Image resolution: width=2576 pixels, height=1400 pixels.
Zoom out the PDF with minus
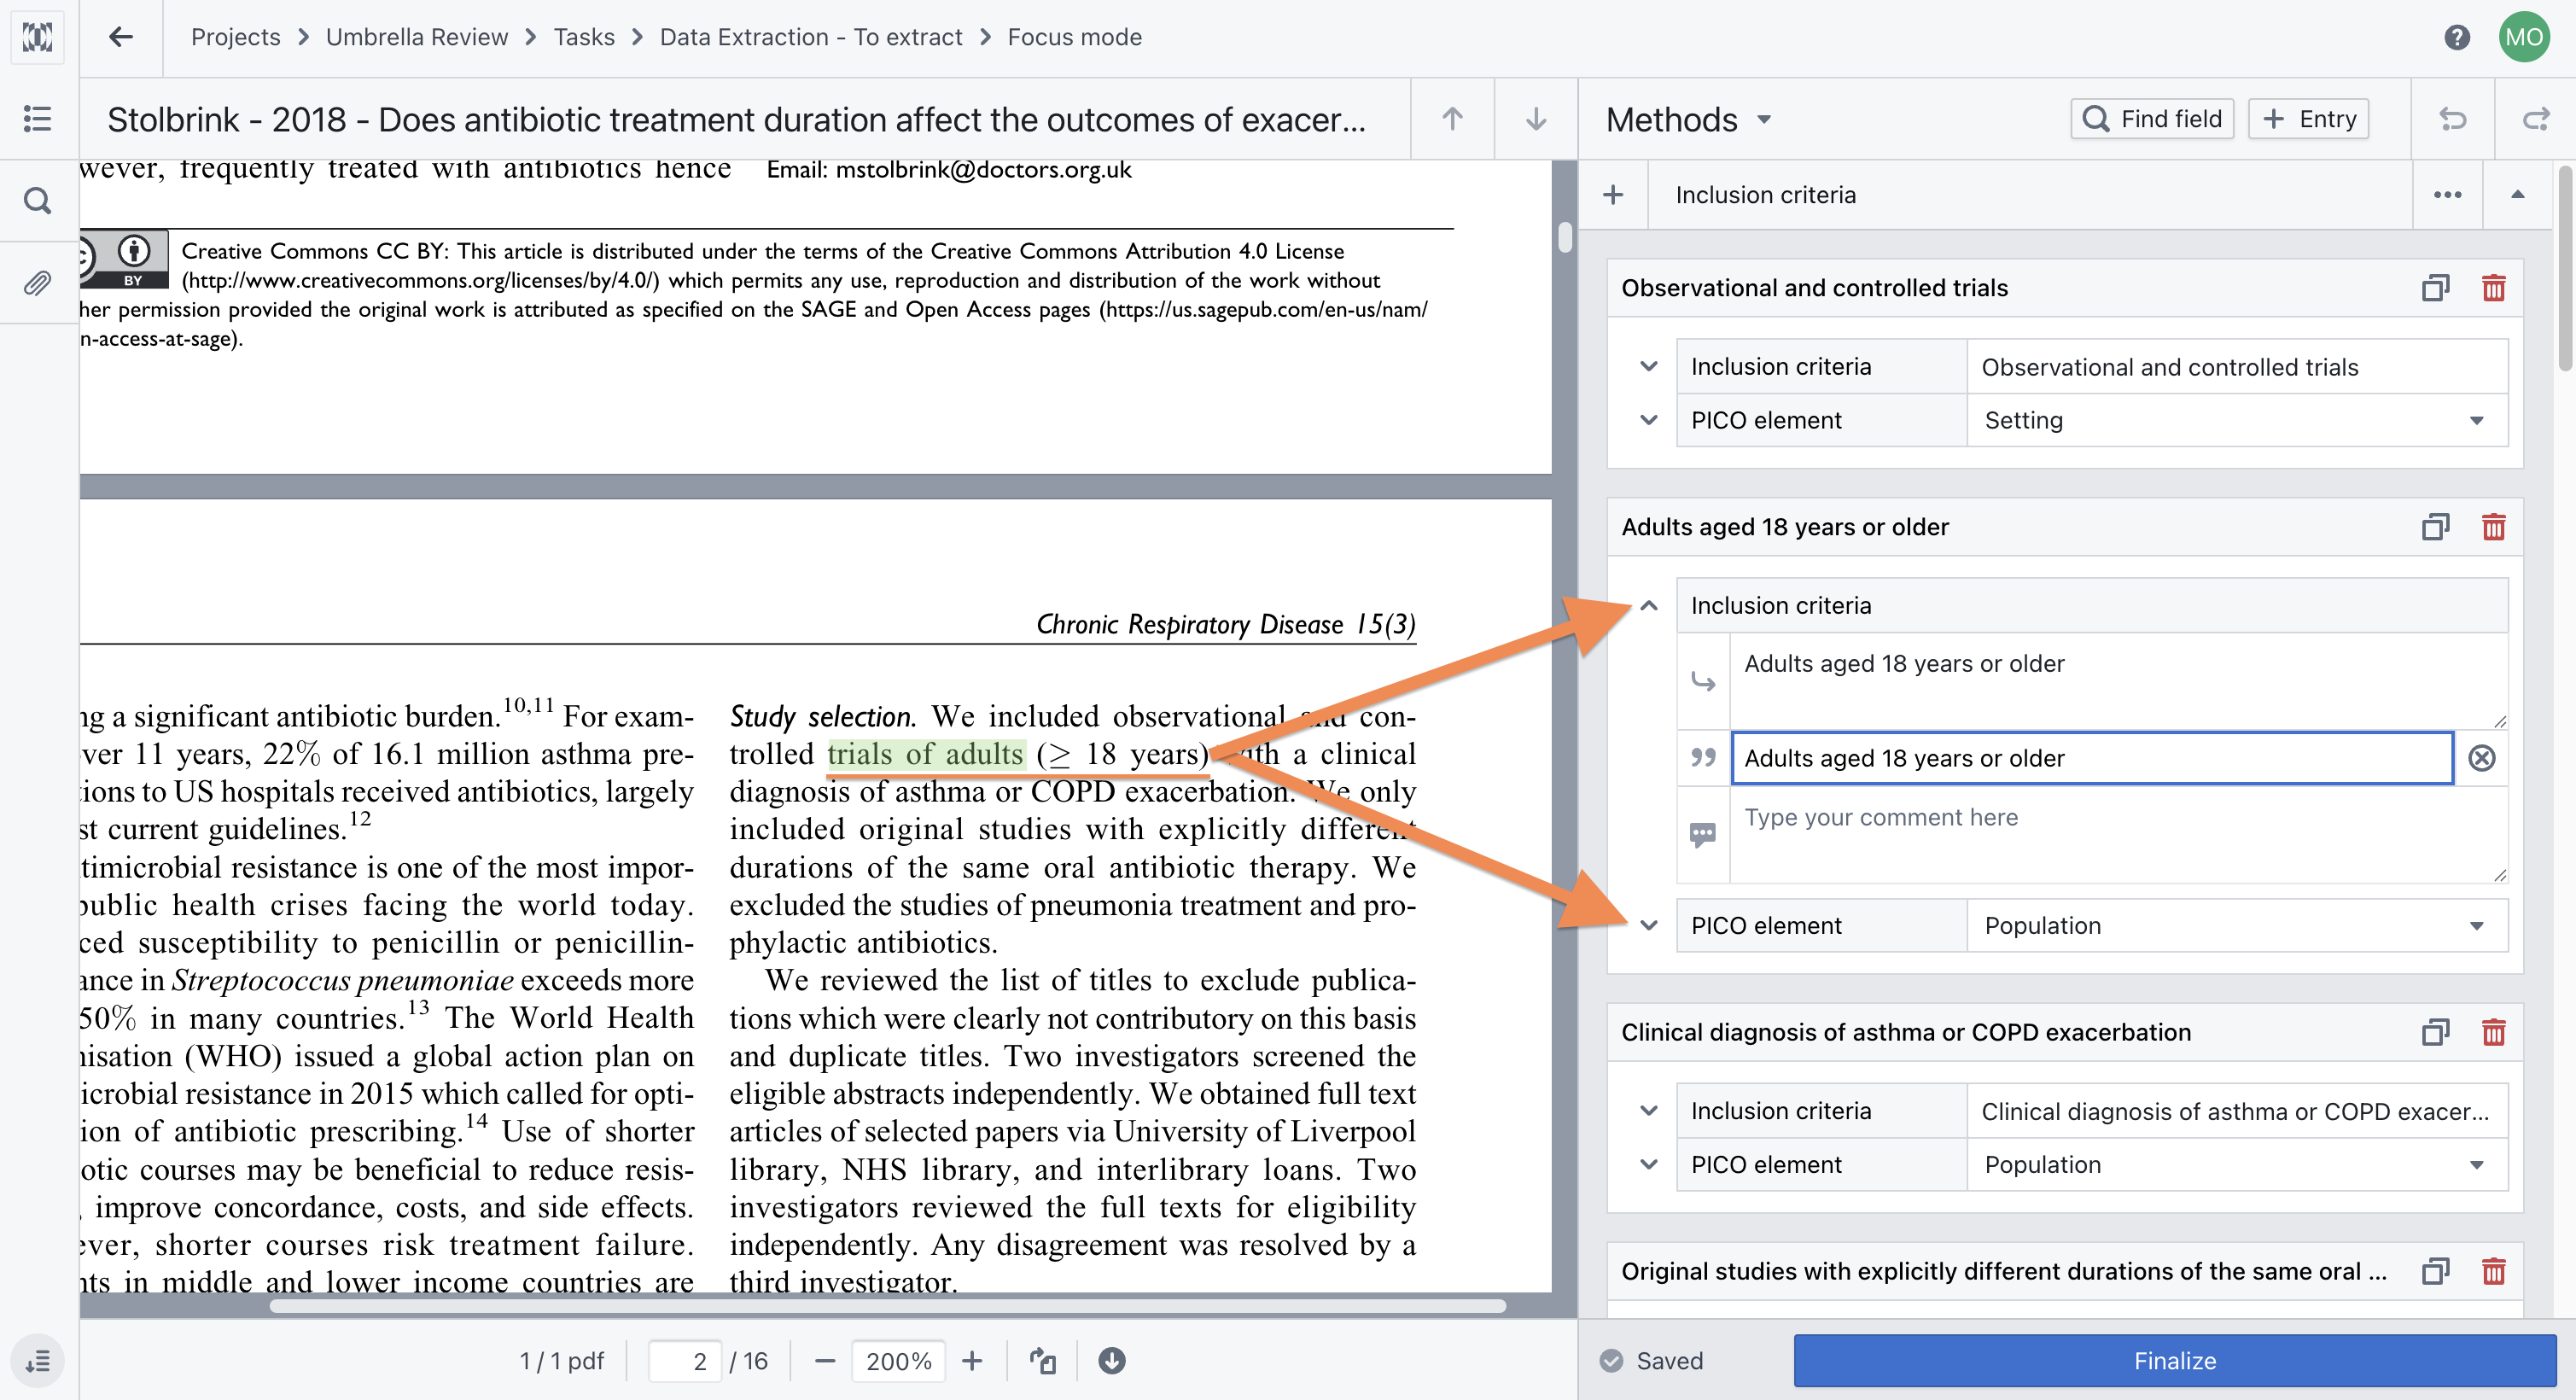click(824, 1360)
